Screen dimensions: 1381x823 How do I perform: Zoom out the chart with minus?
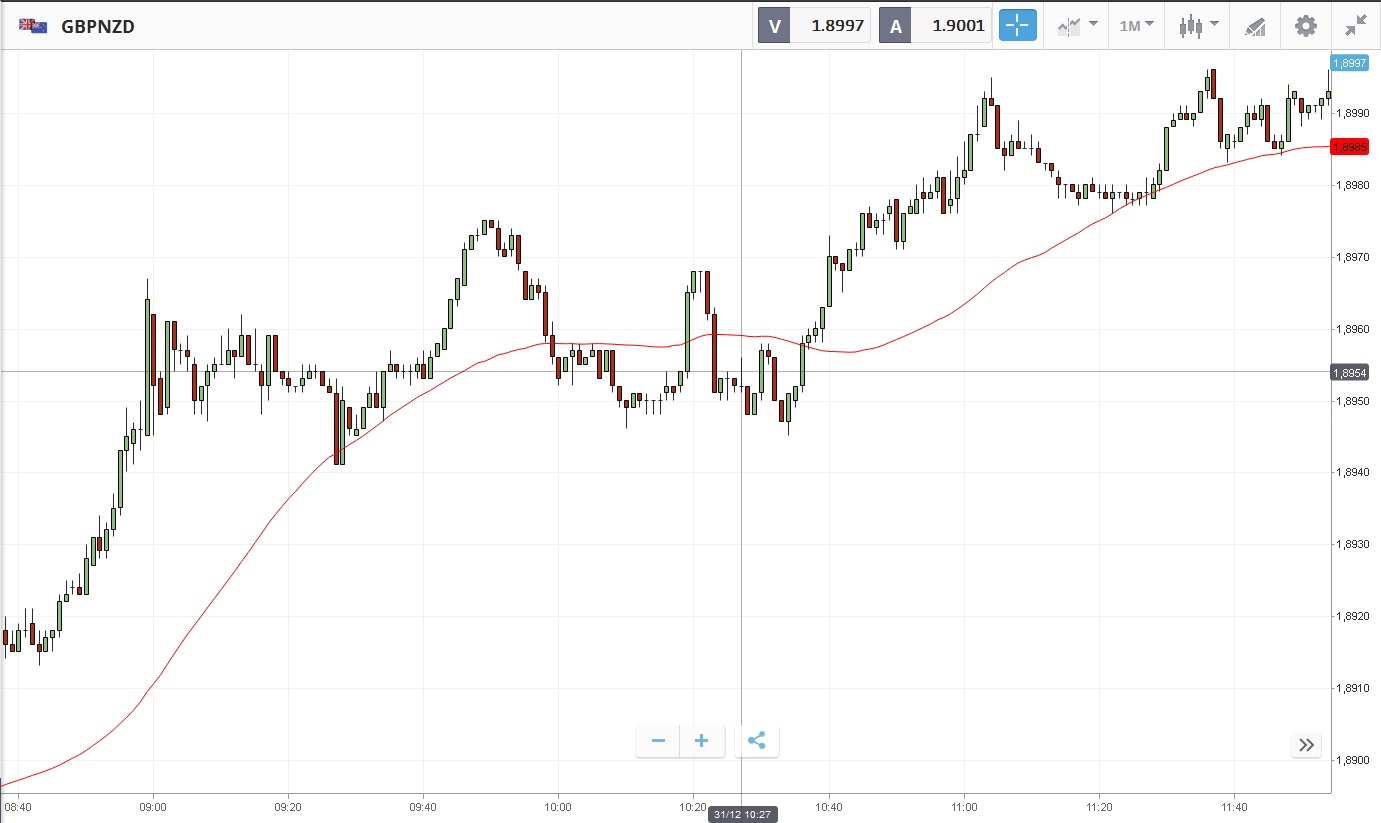(658, 741)
